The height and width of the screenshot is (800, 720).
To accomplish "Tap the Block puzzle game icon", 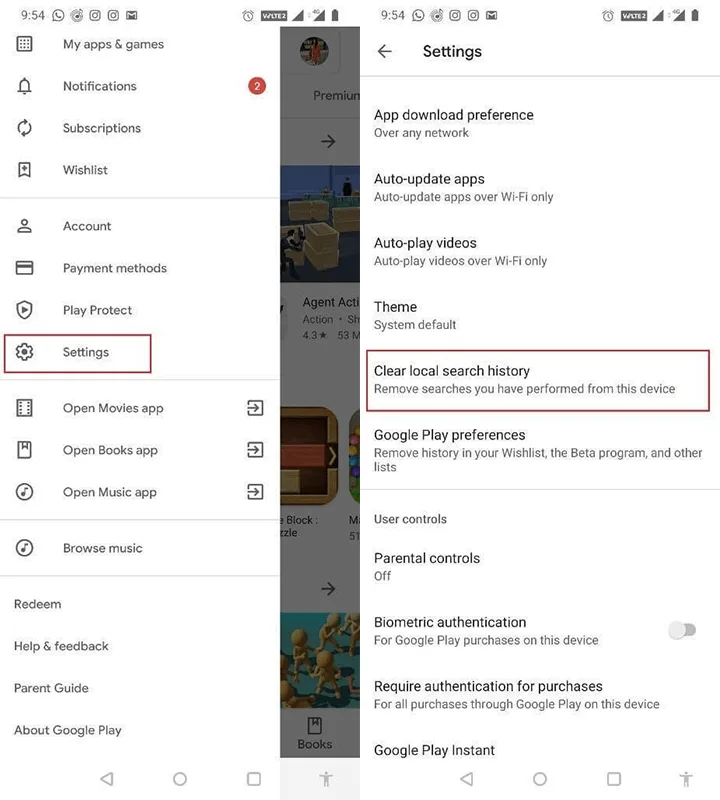I will (x=309, y=456).
